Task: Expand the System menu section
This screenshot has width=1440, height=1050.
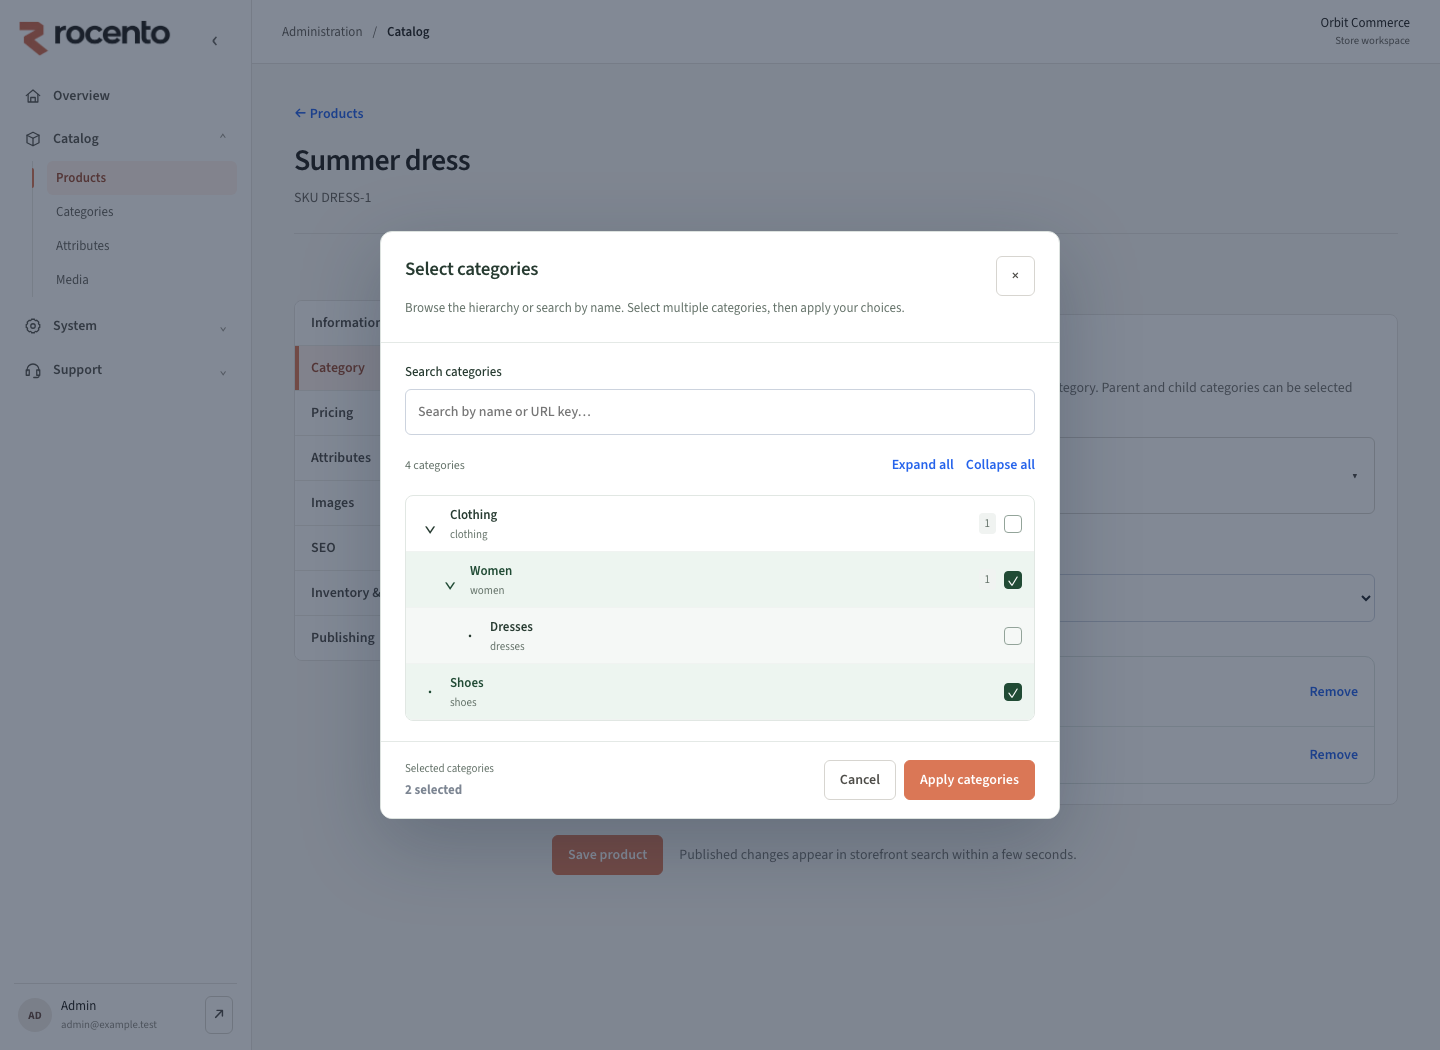Action: click(223, 328)
